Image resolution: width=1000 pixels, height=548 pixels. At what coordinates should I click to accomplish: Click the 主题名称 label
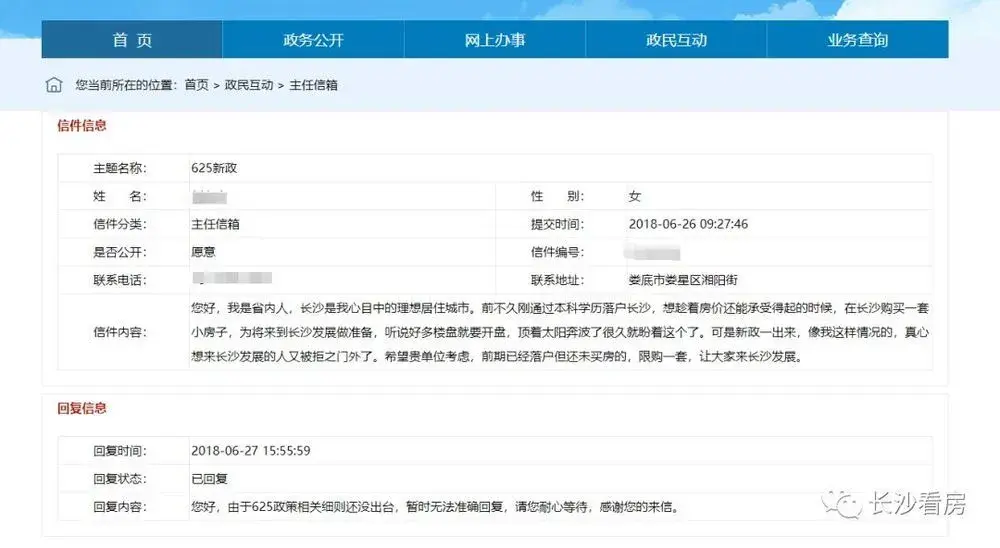coord(120,168)
